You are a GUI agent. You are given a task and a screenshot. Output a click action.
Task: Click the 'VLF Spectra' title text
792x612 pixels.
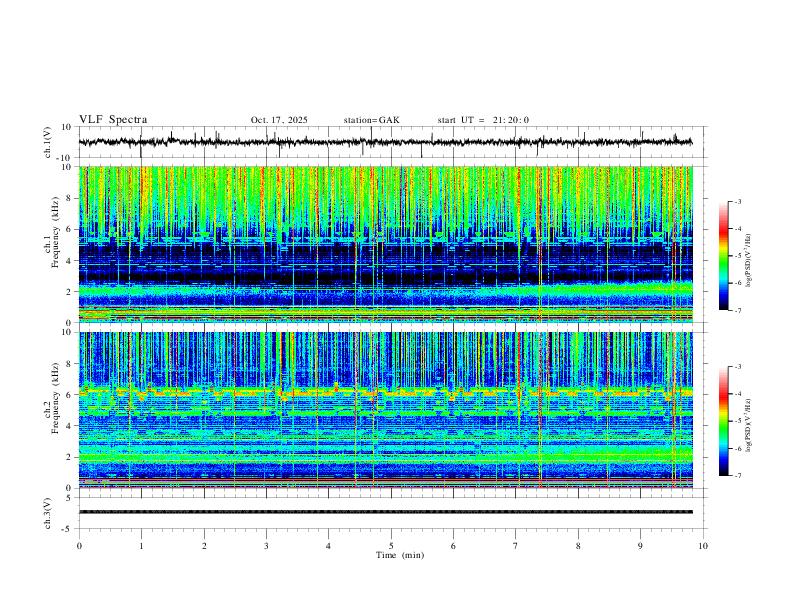pyautogui.click(x=113, y=120)
